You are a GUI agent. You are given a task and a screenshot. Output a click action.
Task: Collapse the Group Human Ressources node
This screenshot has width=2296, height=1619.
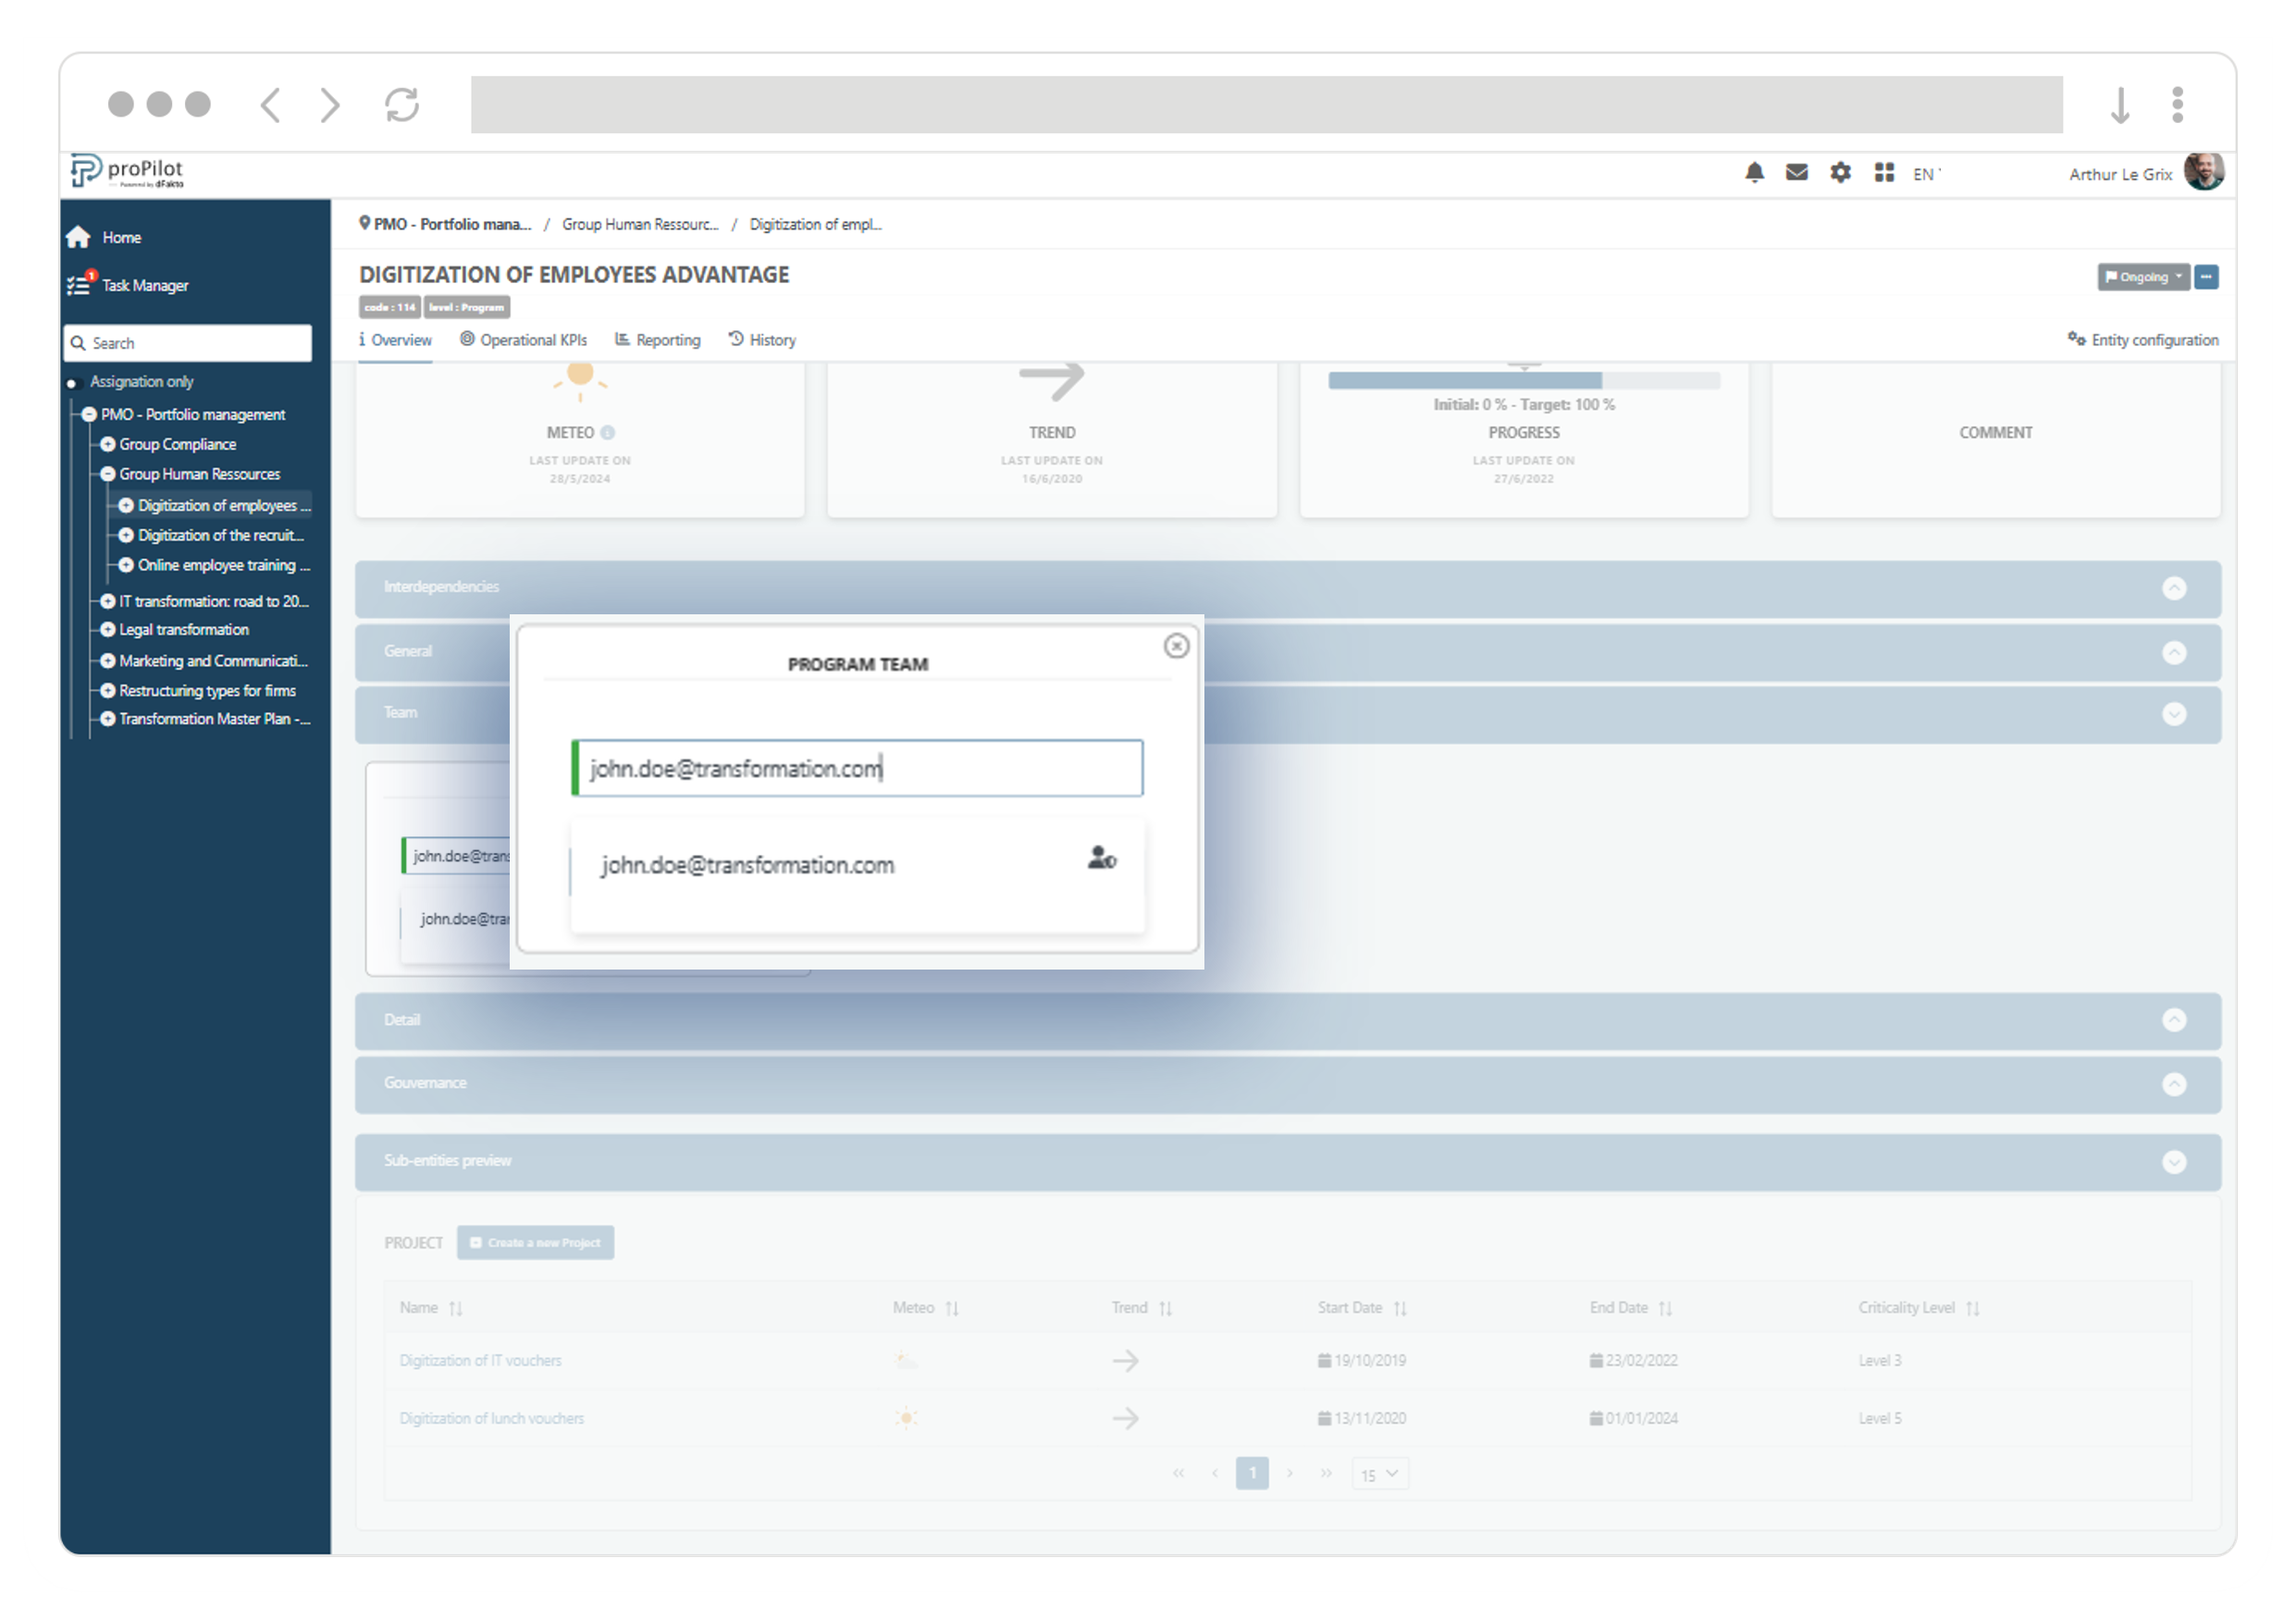(108, 474)
